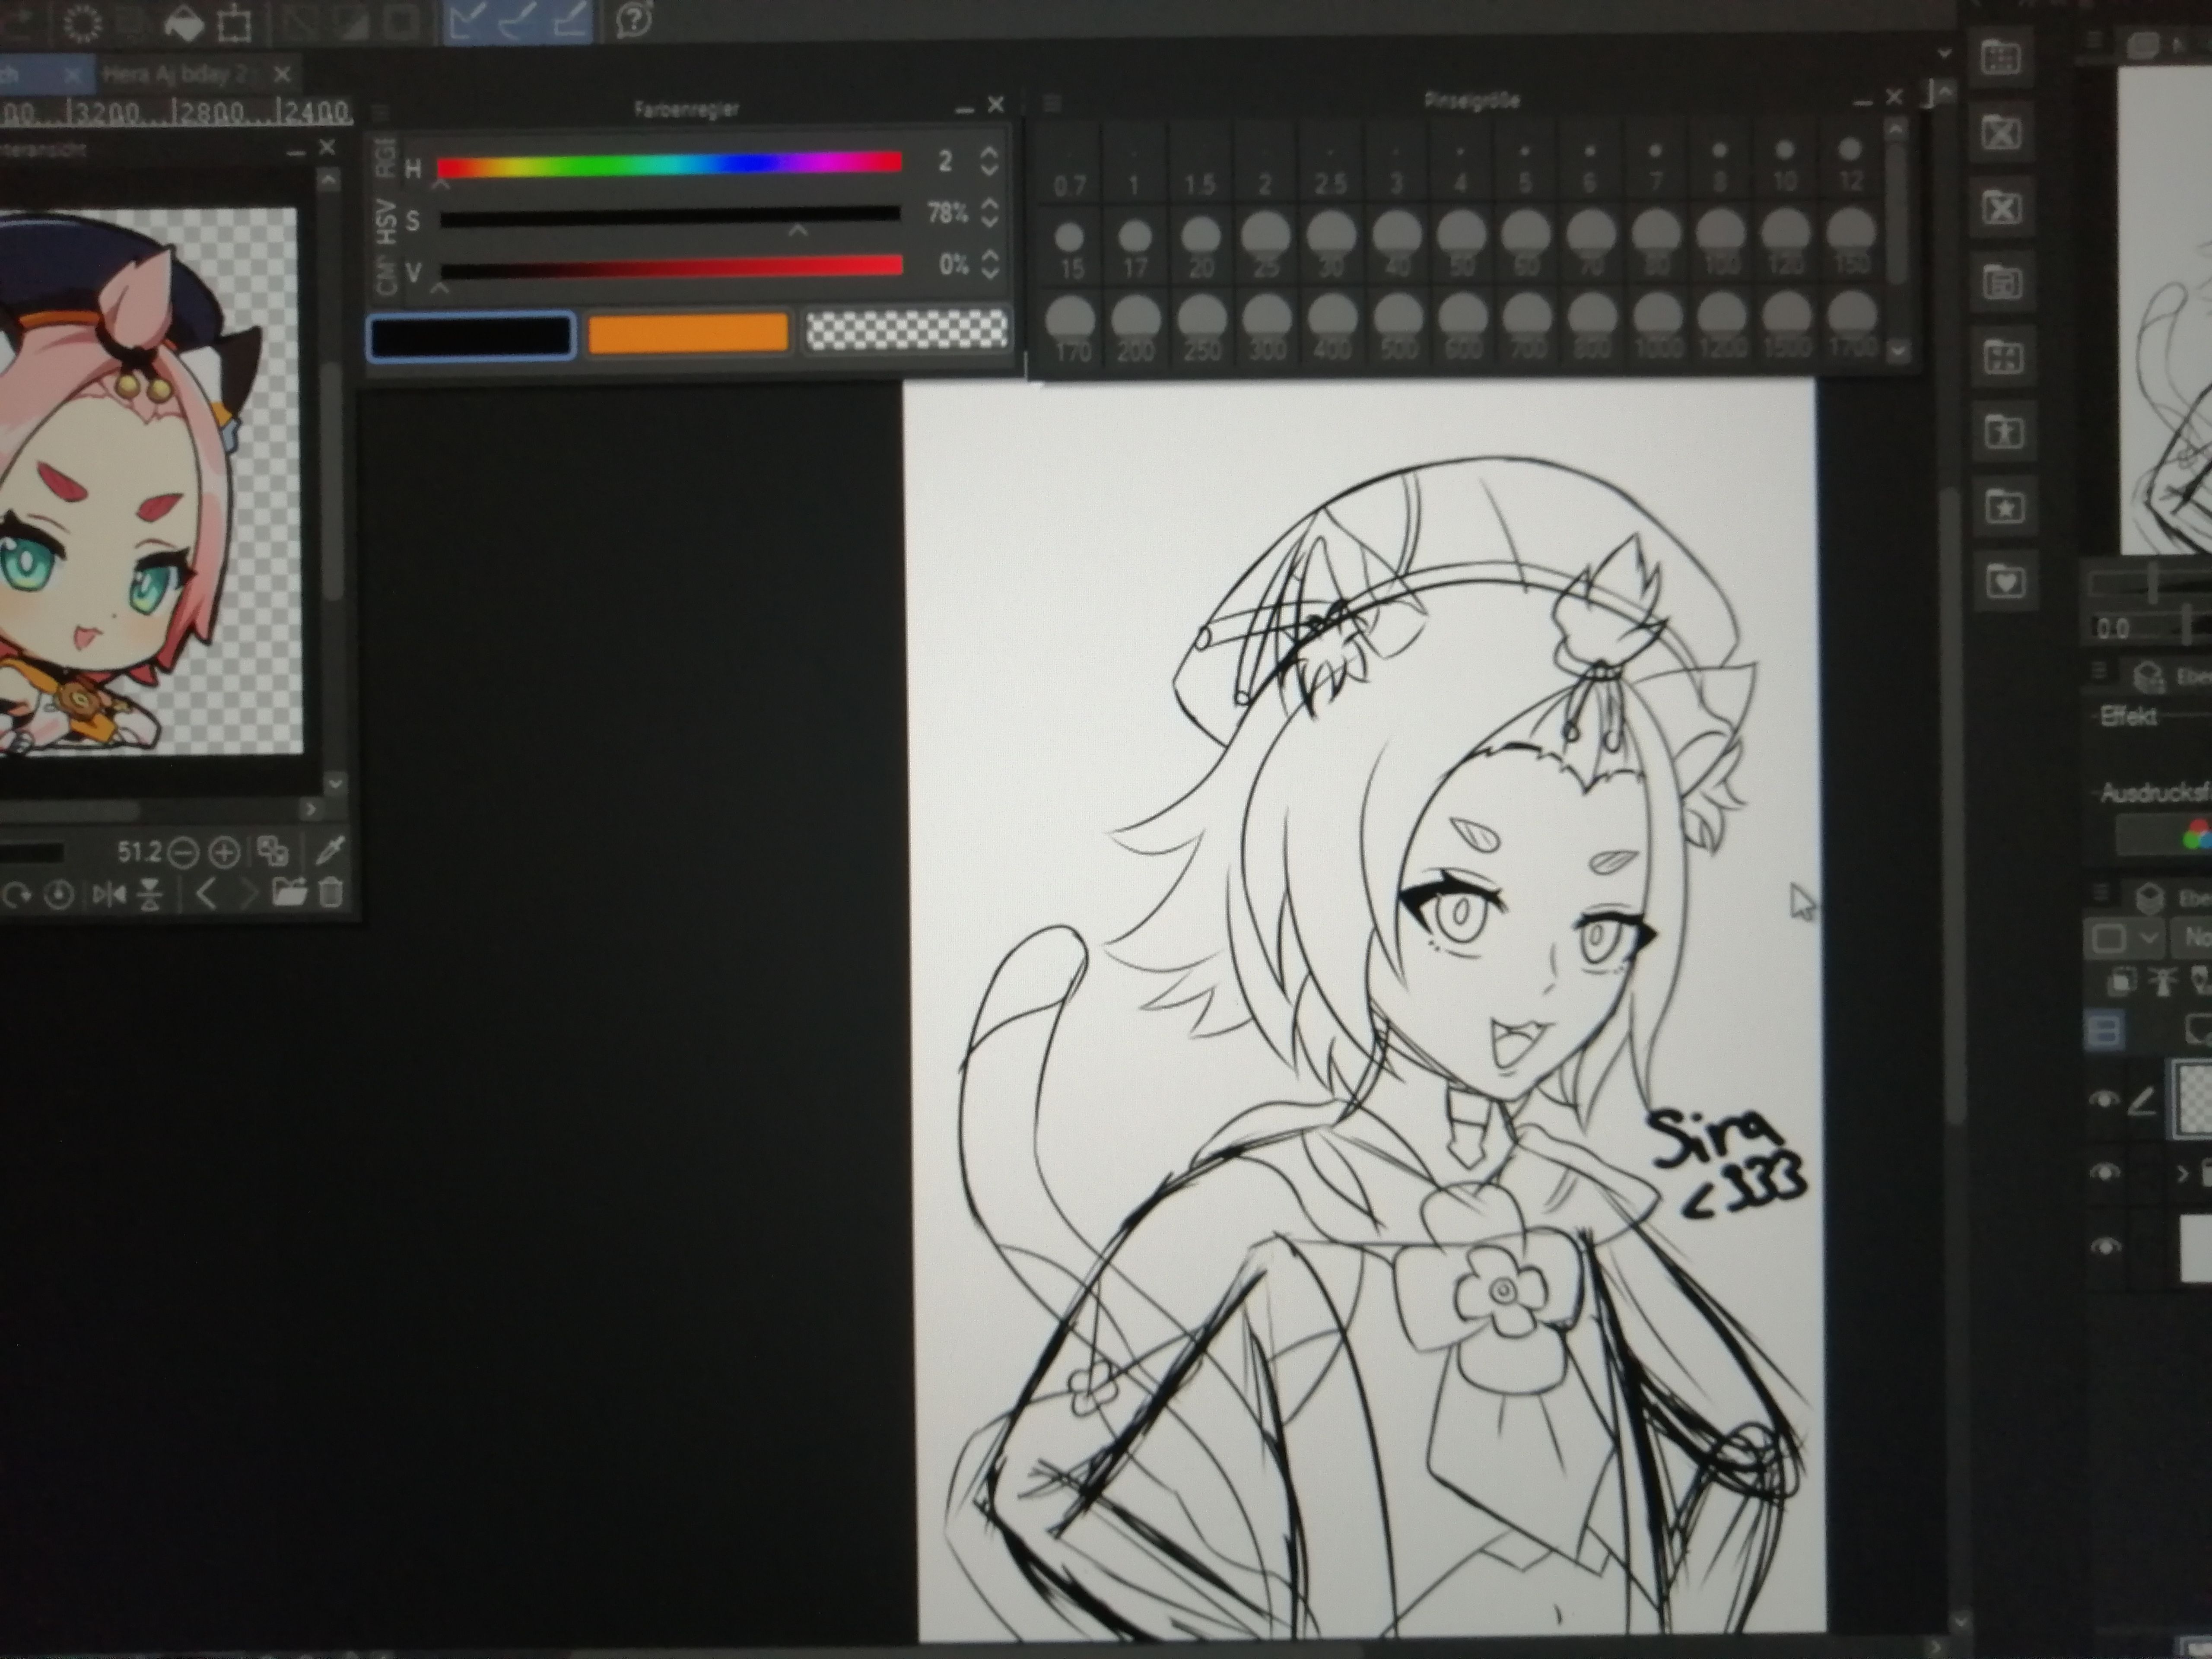Screen dimensions: 2212x1659
Task: Click the delete trash button in the Navigator panel
Action: point(332,893)
